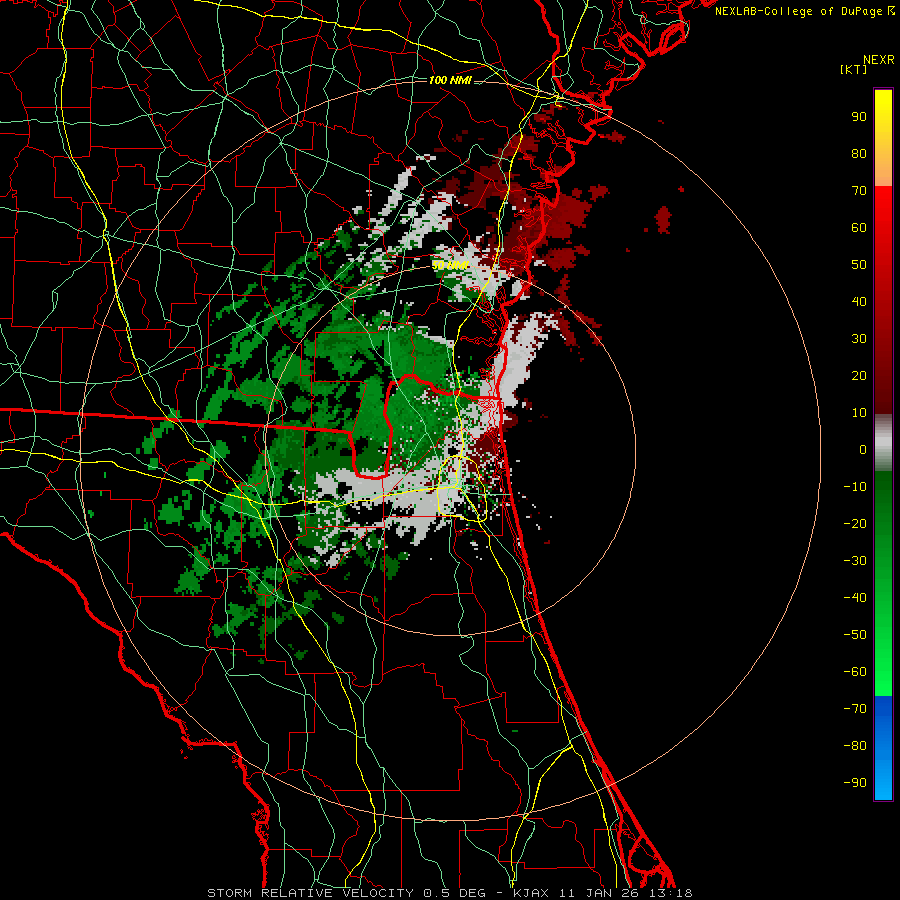Click the -30 value on velocity scale
Viewport: 900px width, 900px height.
coord(855,561)
